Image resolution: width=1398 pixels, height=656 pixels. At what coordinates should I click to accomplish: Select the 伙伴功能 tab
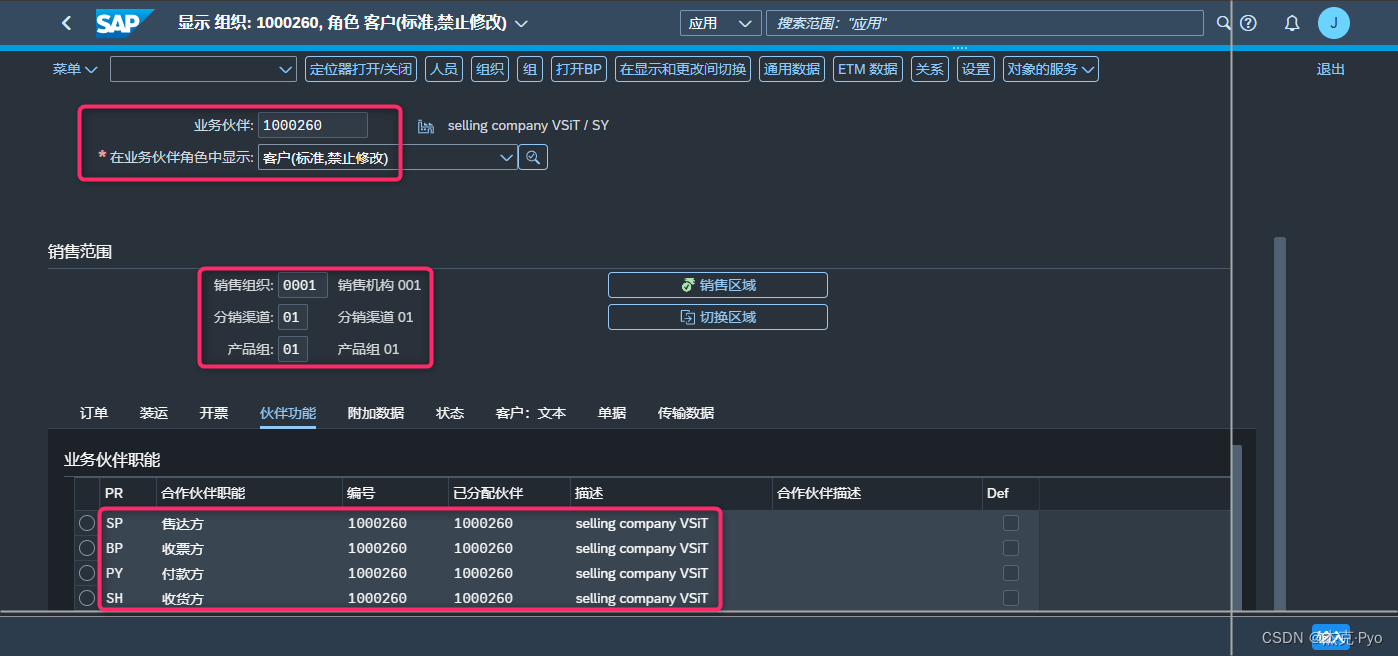coord(288,413)
